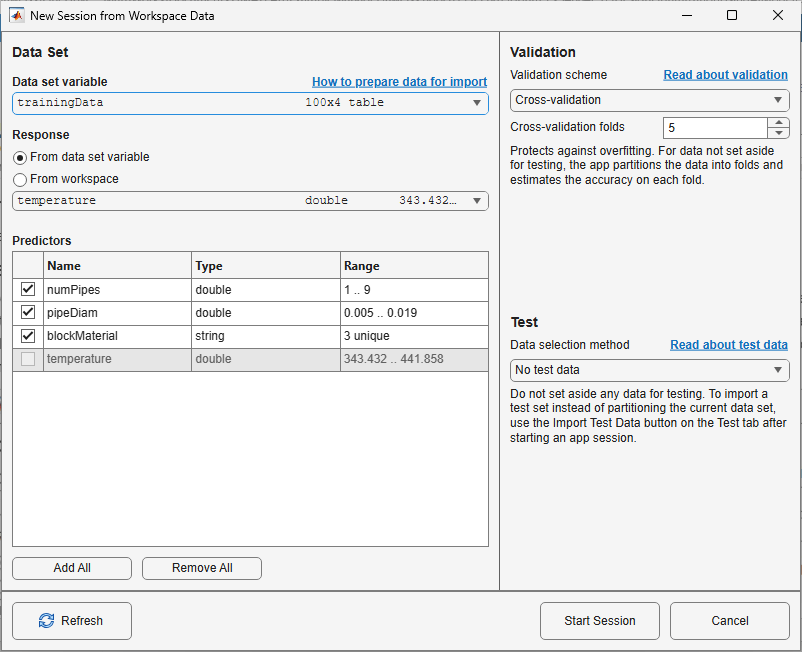Screen dimensions: 802x652
Task: Open the No test data dropdown
Action: [x=650, y=370]
